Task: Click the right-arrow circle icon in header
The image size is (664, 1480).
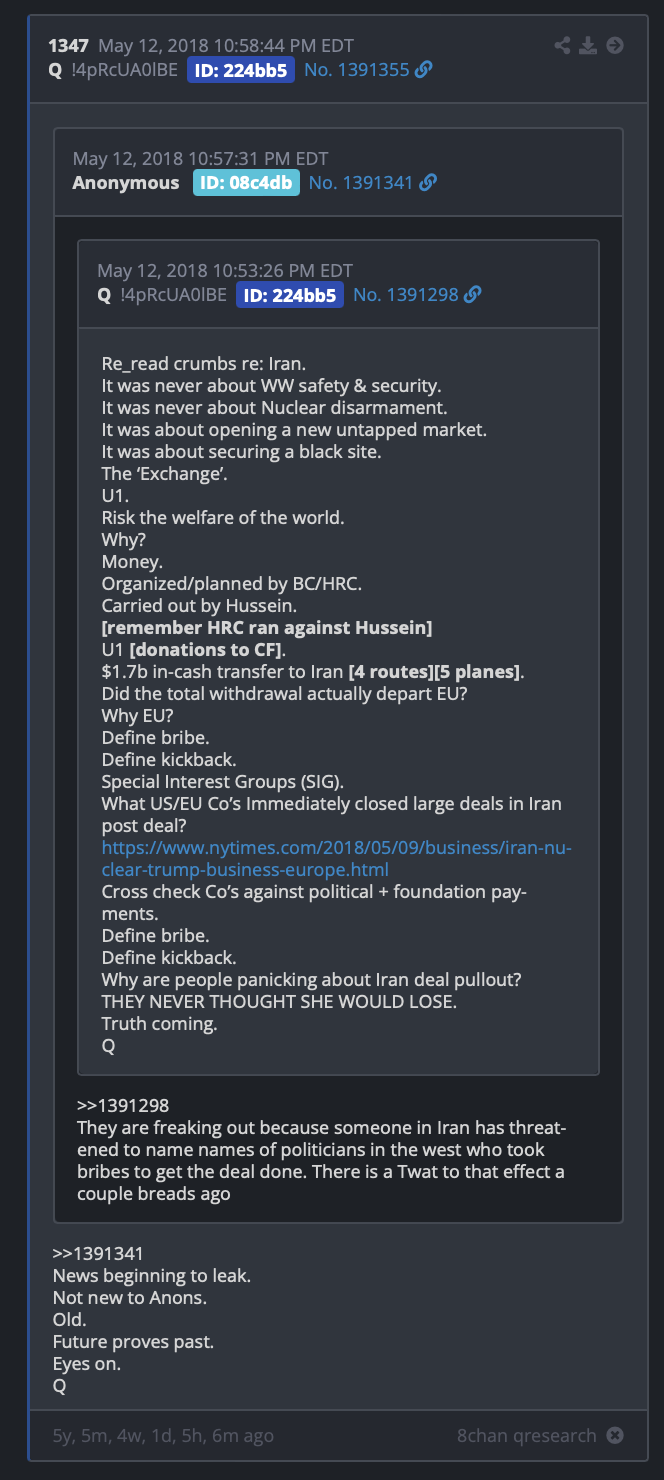Action: [x=615, y=45]
